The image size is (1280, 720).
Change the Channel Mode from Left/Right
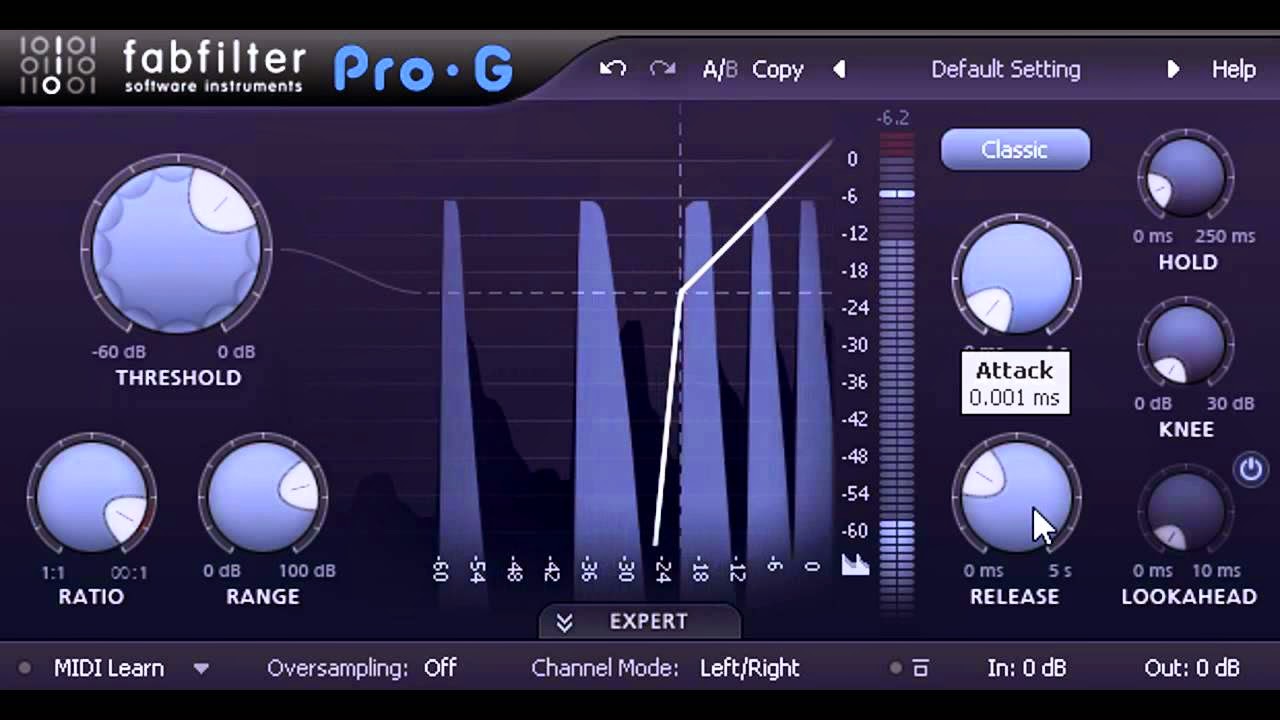coord(749,668)
